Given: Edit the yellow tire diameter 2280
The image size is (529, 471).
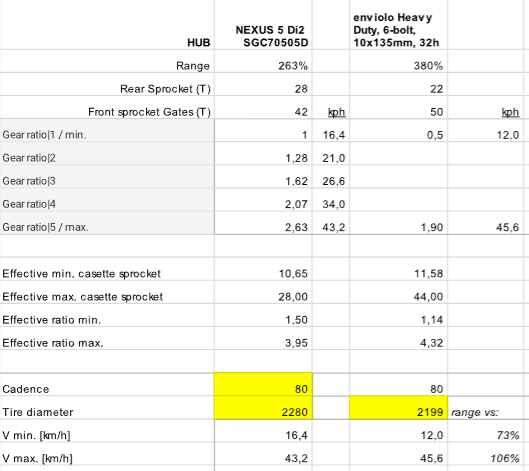Looking at the screenshot, I should [x=263, y=408].
